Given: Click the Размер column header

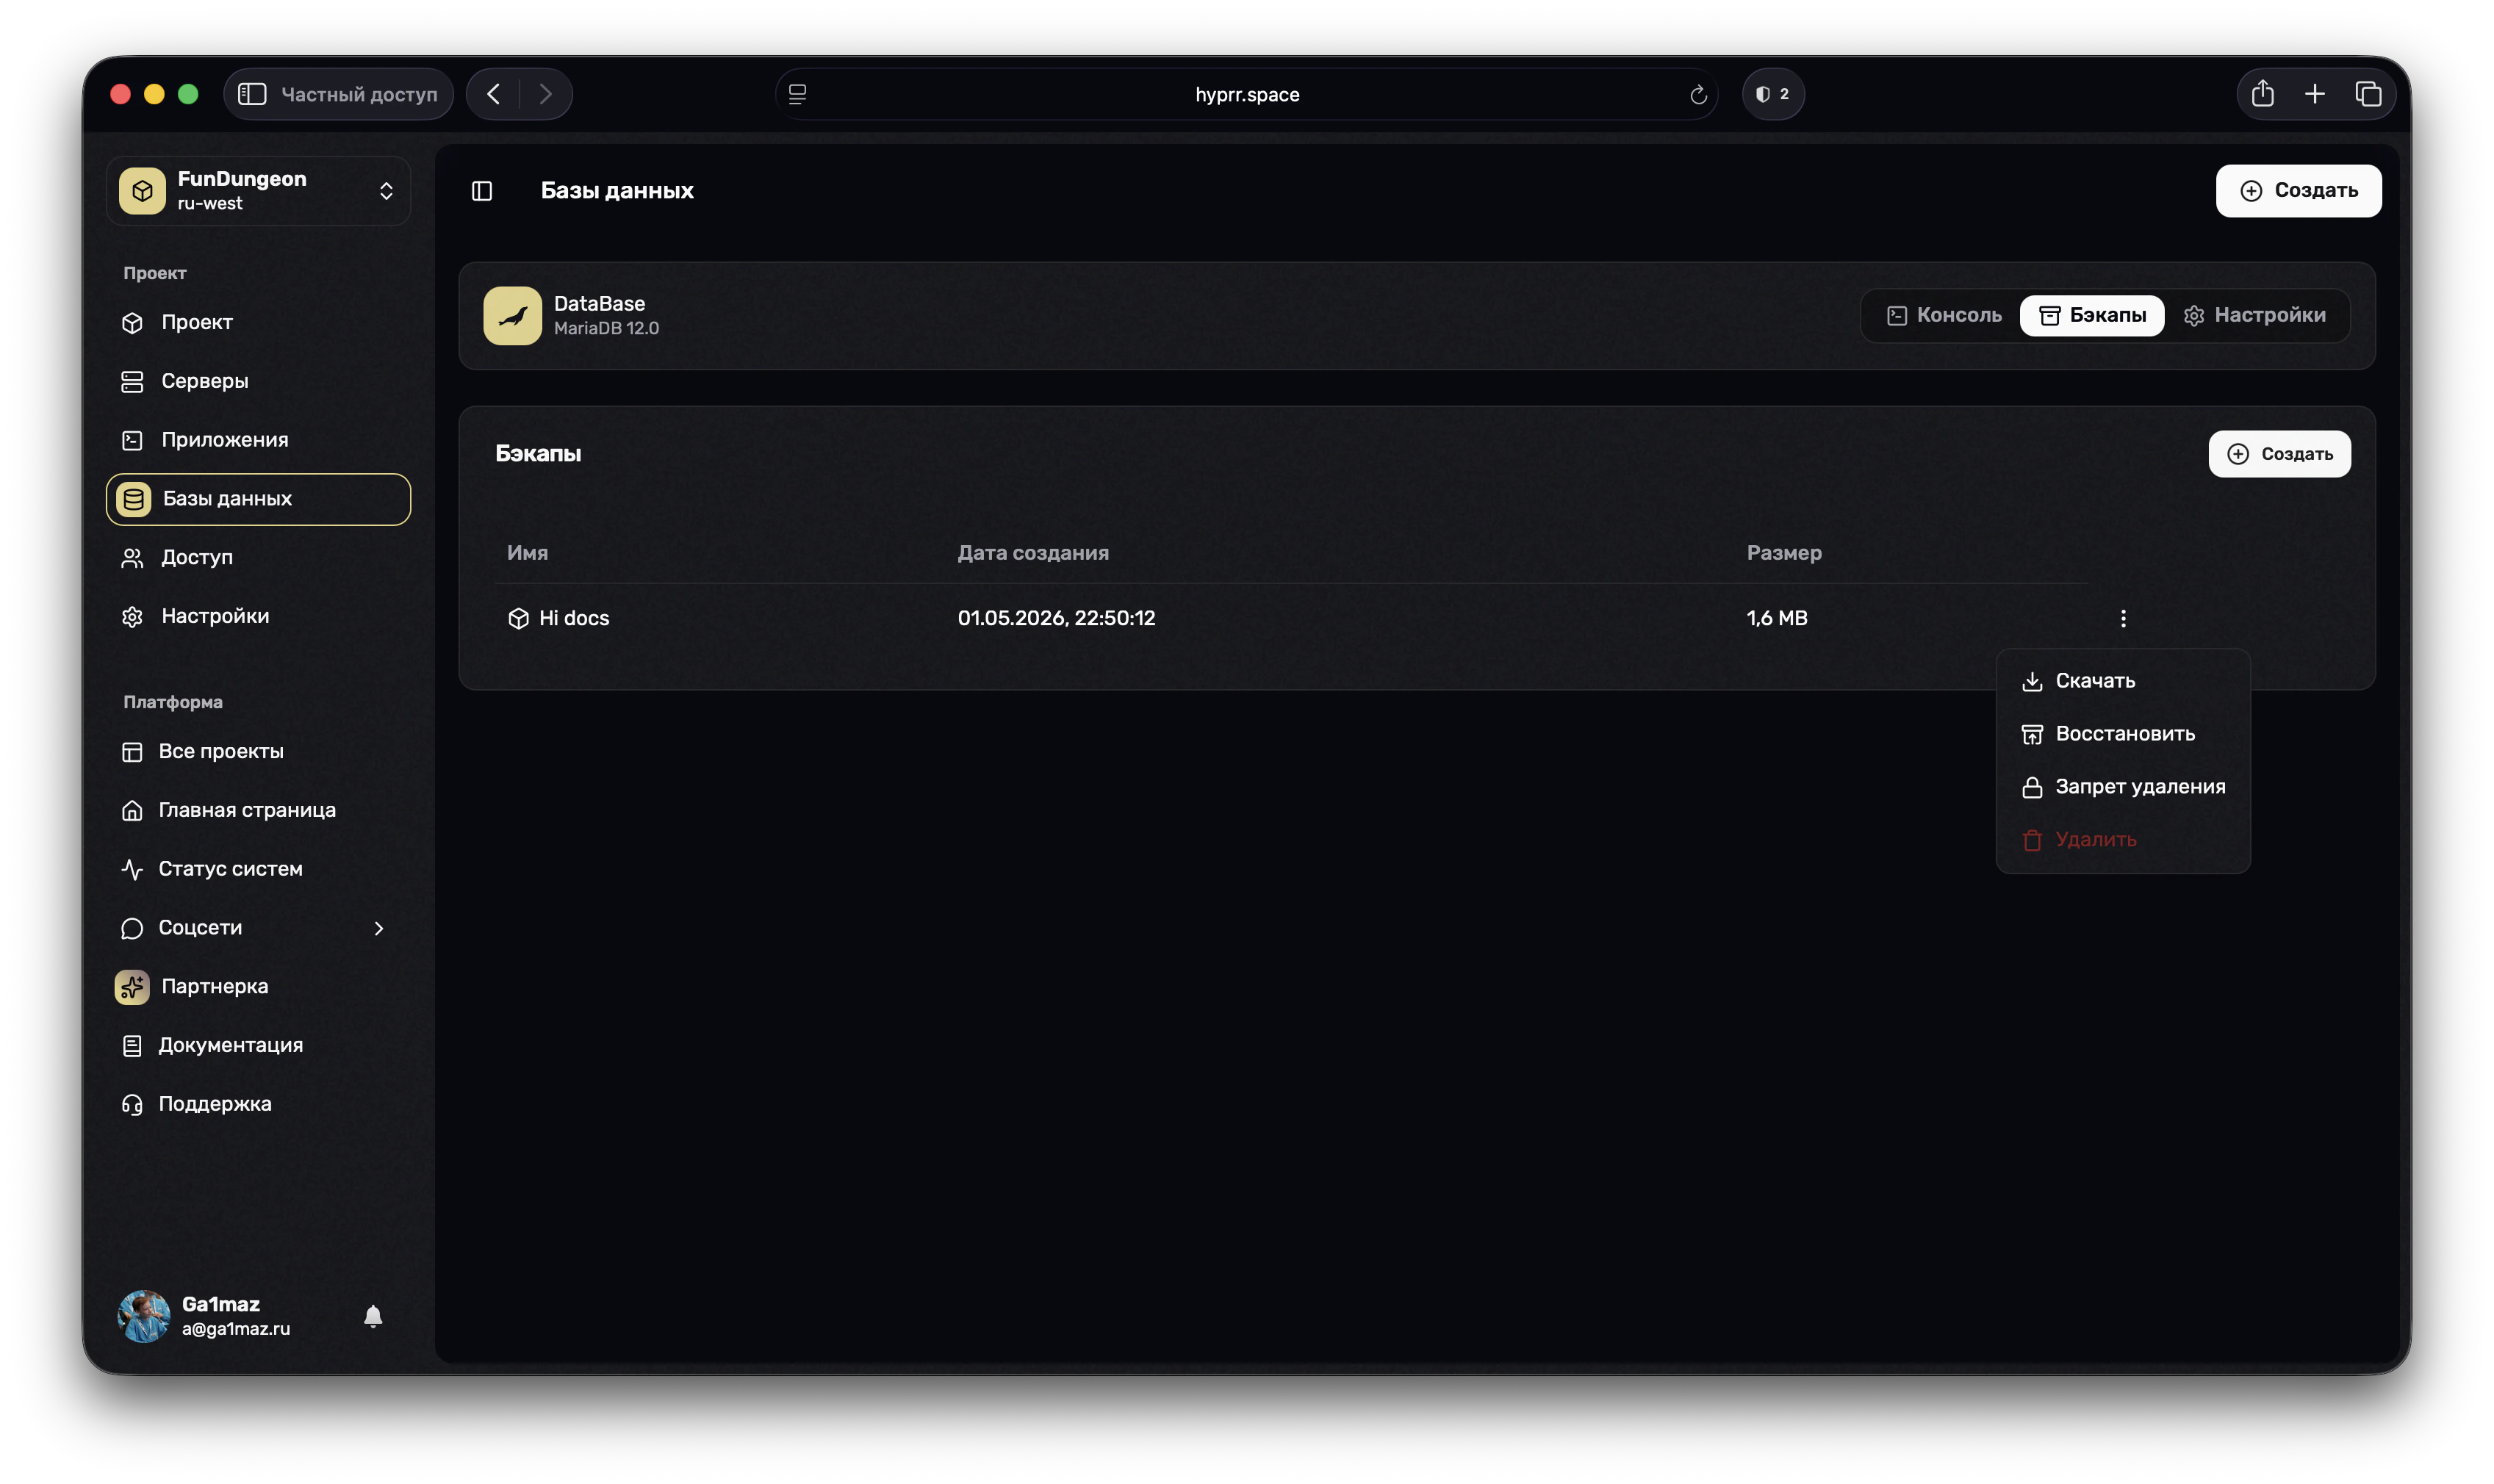Looking at the screenshot, I should tap(1783, 553).
